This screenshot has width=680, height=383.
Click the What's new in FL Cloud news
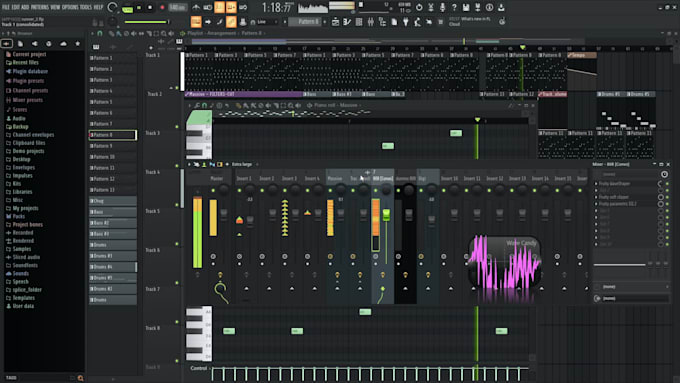click(471, 22)
